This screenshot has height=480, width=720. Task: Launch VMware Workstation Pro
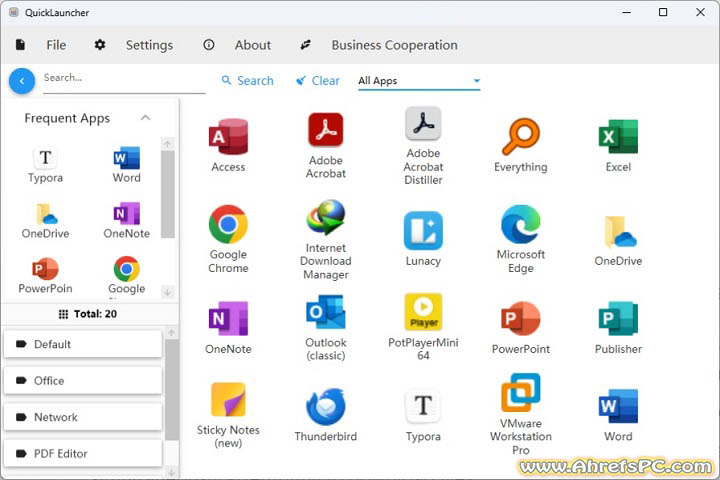(x=520, y=415)
